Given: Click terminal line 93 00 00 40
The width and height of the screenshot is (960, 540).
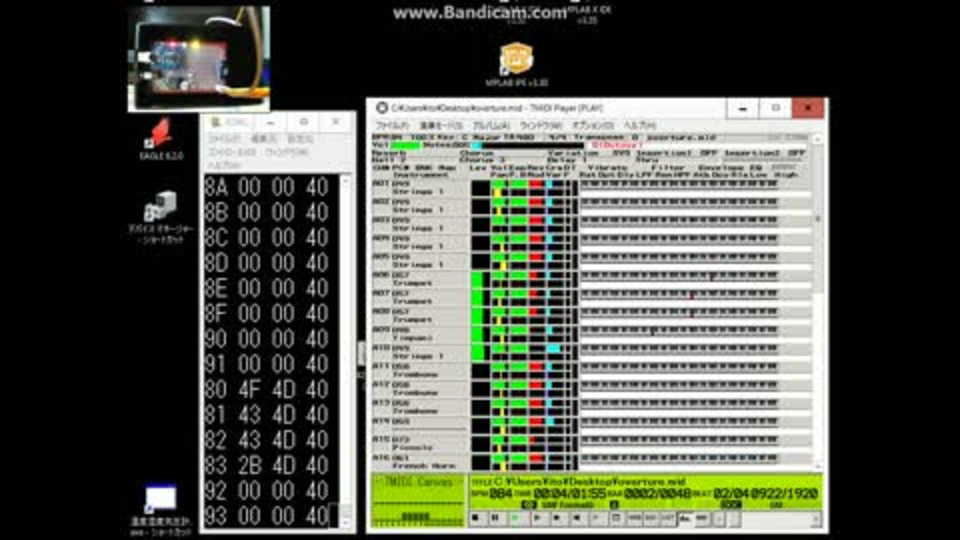Looking at the screenshot, I should click(266, 516).
